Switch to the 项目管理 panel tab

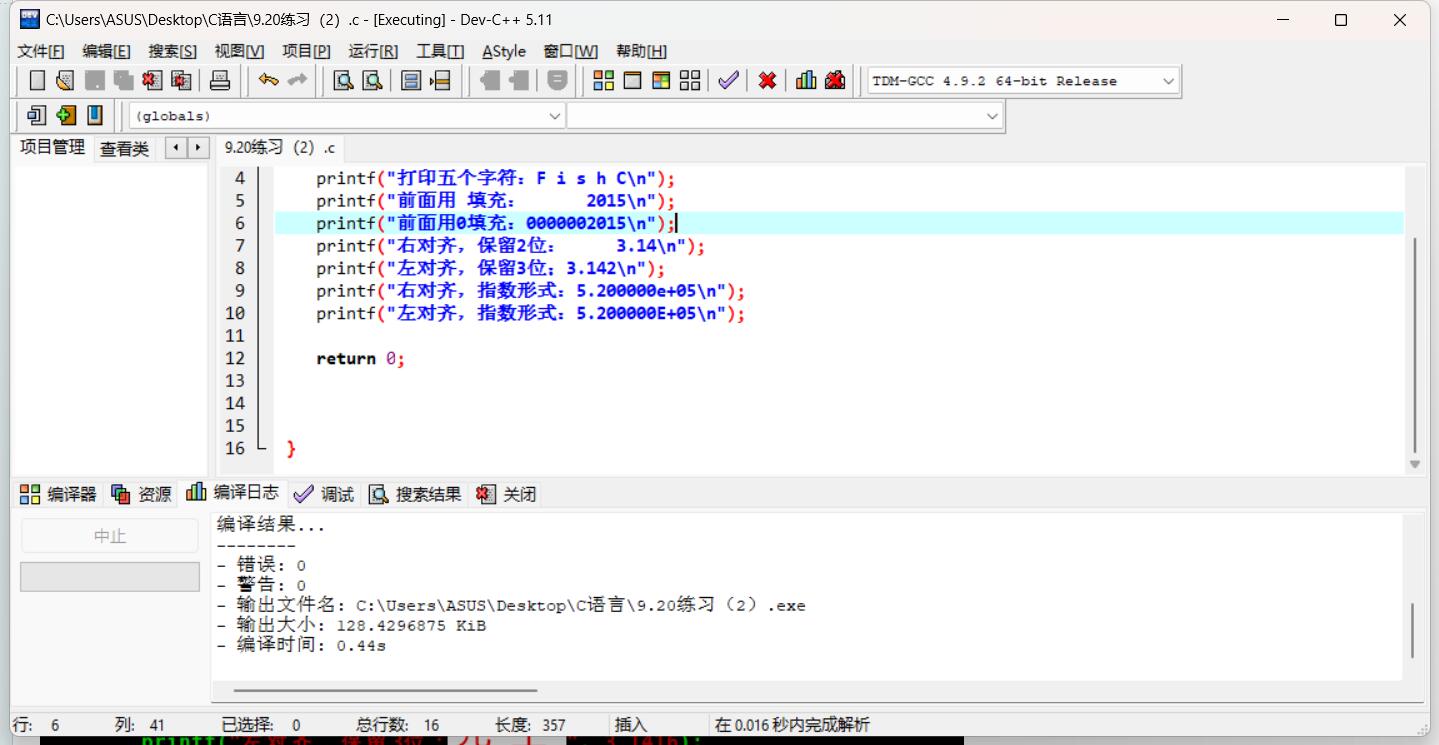click(x=53, y=147)
